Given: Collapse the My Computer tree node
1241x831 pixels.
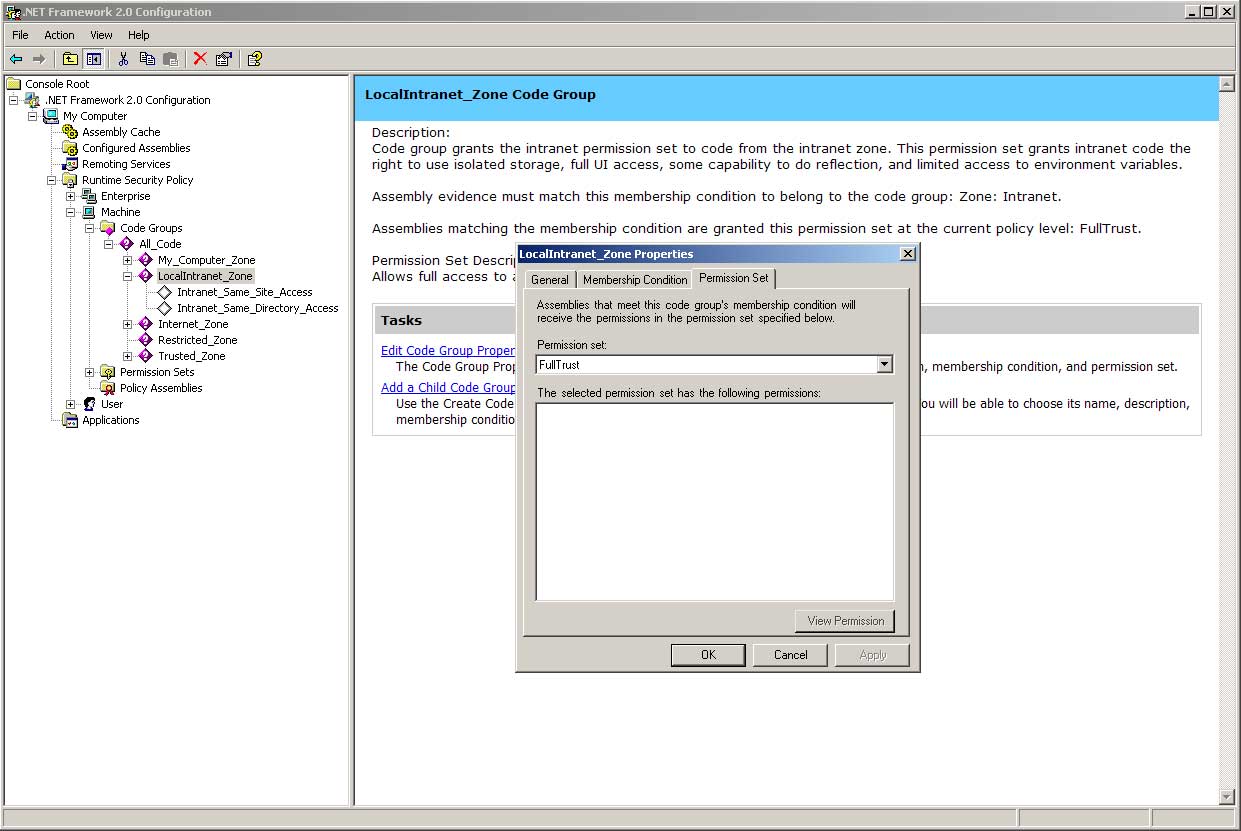Looking at the screenshot, I should [33, 116].
